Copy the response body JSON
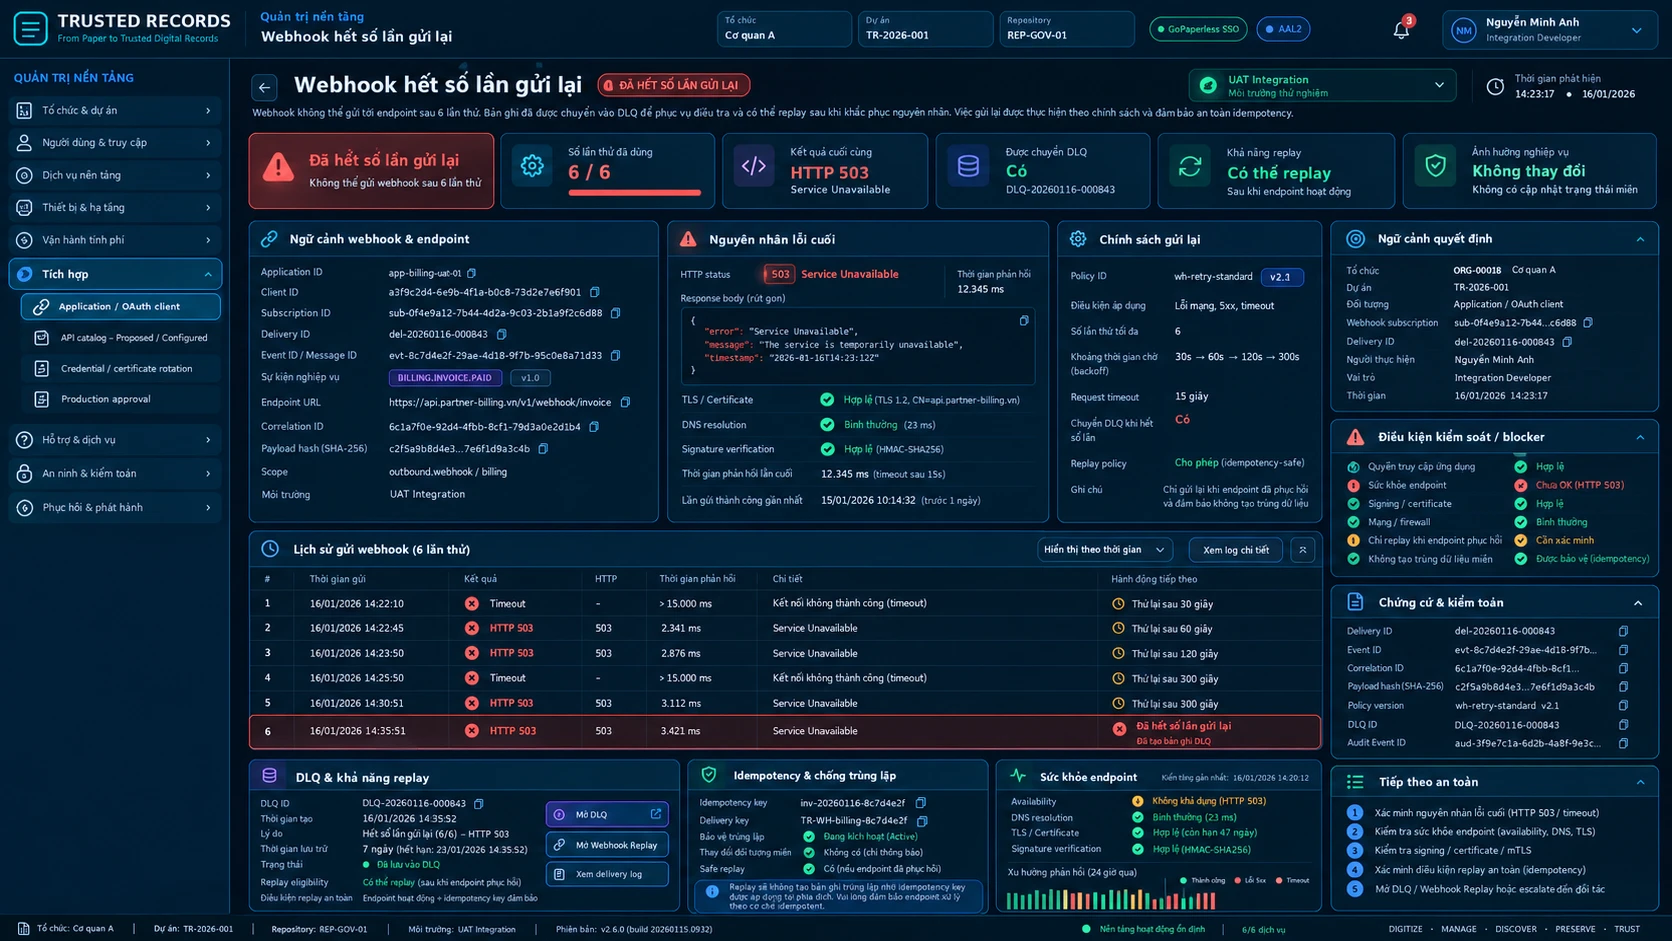The height and width of the screenshot is (941, 1672). click(1024, 321)
